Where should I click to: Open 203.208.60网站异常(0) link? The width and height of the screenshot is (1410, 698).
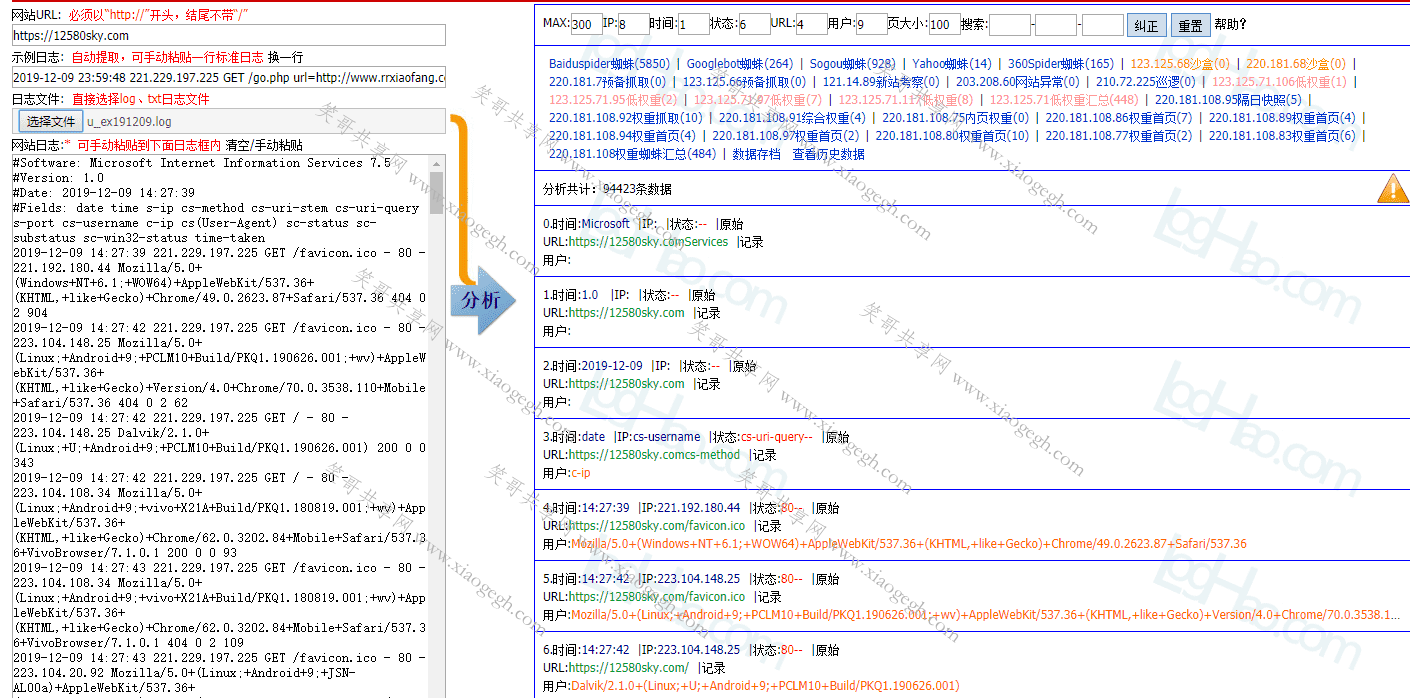click(1018, 81)
